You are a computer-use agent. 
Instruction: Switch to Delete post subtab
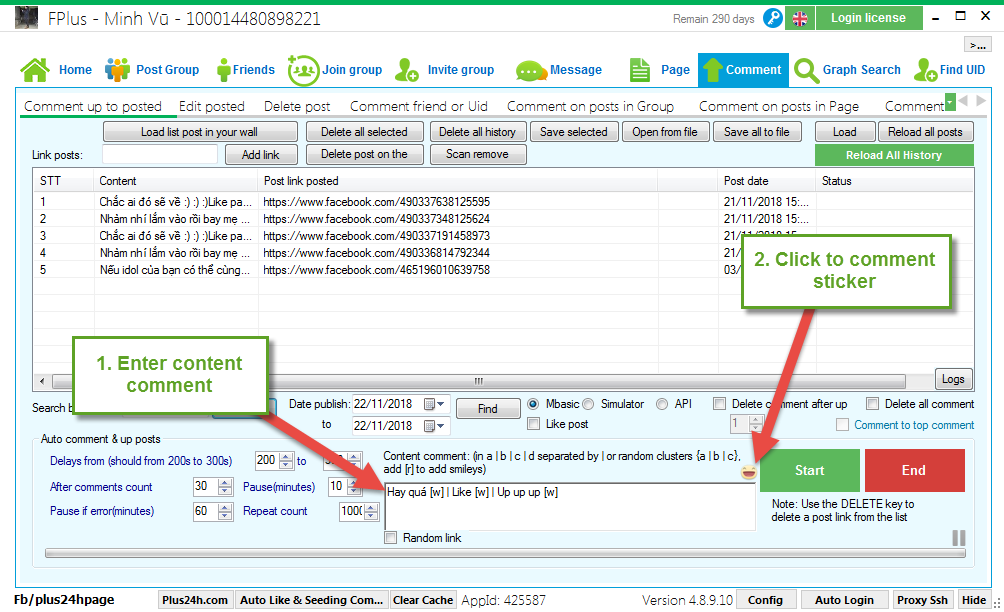(297, 106)
